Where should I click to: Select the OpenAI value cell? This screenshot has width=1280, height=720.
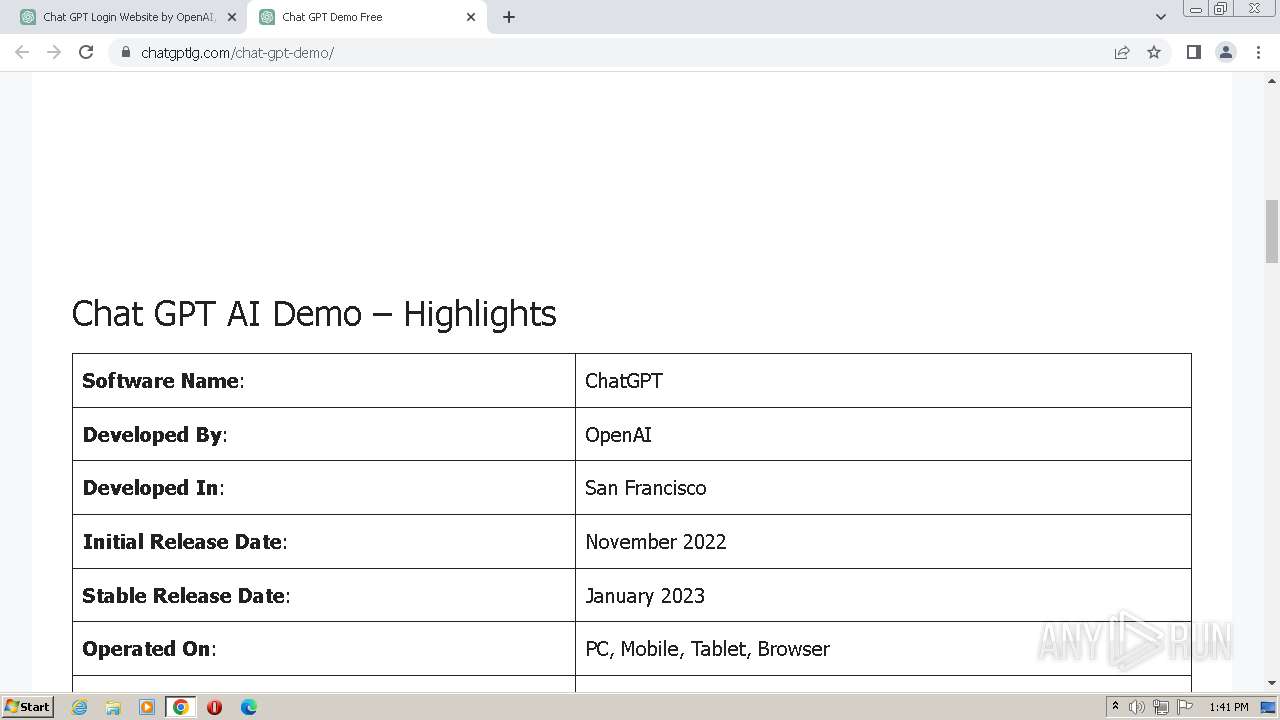pyautogui.click(x=883, y=434)
